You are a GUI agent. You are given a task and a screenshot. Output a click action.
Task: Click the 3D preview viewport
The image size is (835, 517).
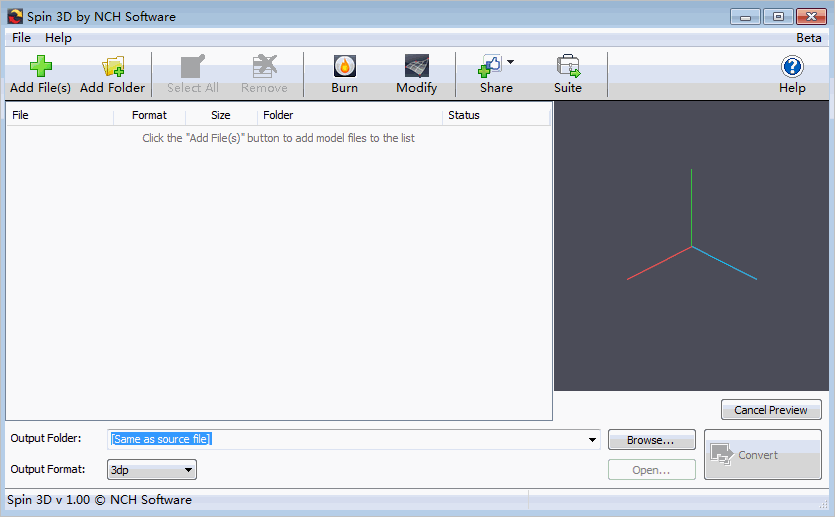tap(691, 246)
